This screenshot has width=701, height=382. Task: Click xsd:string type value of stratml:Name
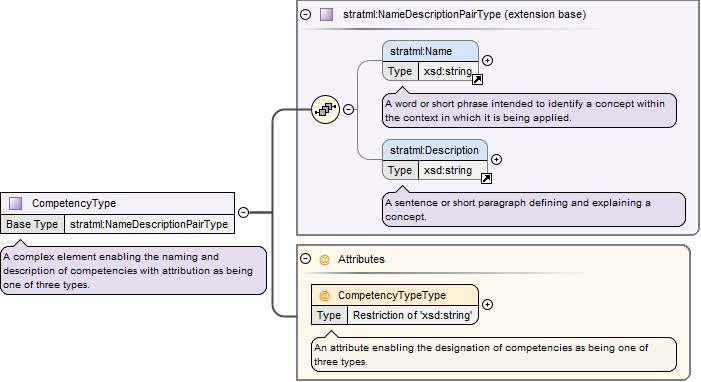coord(448,71)
